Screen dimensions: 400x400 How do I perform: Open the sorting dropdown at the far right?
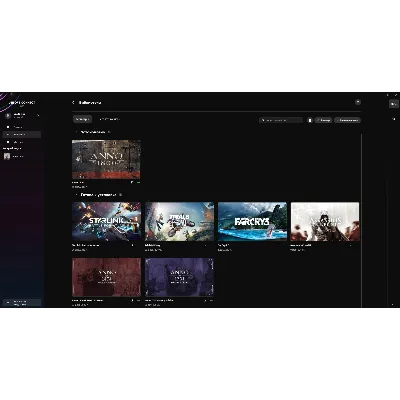tap(347, 120)
